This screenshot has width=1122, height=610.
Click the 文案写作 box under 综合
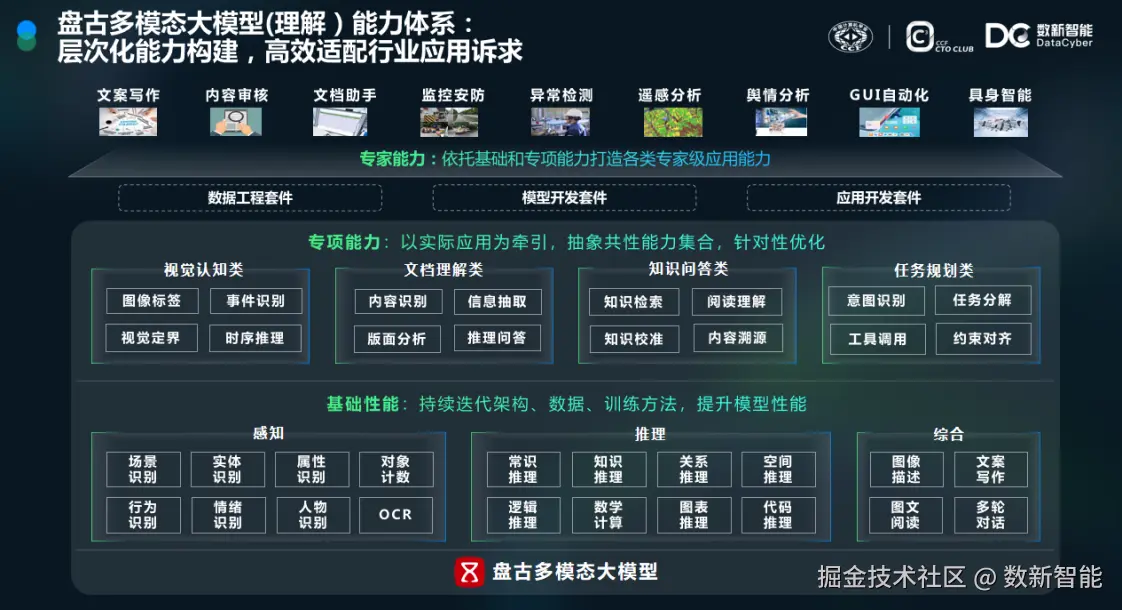pyautogui.click(x=991, y=469)
